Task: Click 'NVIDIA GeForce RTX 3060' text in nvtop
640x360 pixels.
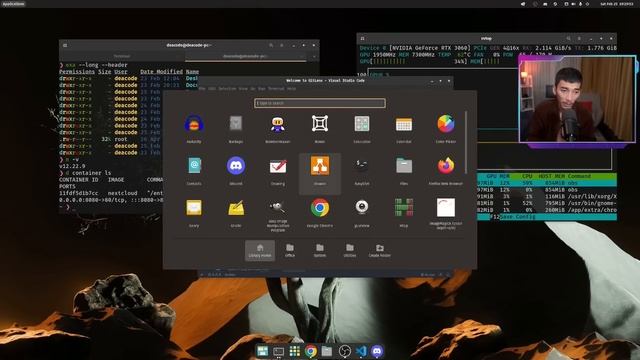Action: [x=431, y=48]
